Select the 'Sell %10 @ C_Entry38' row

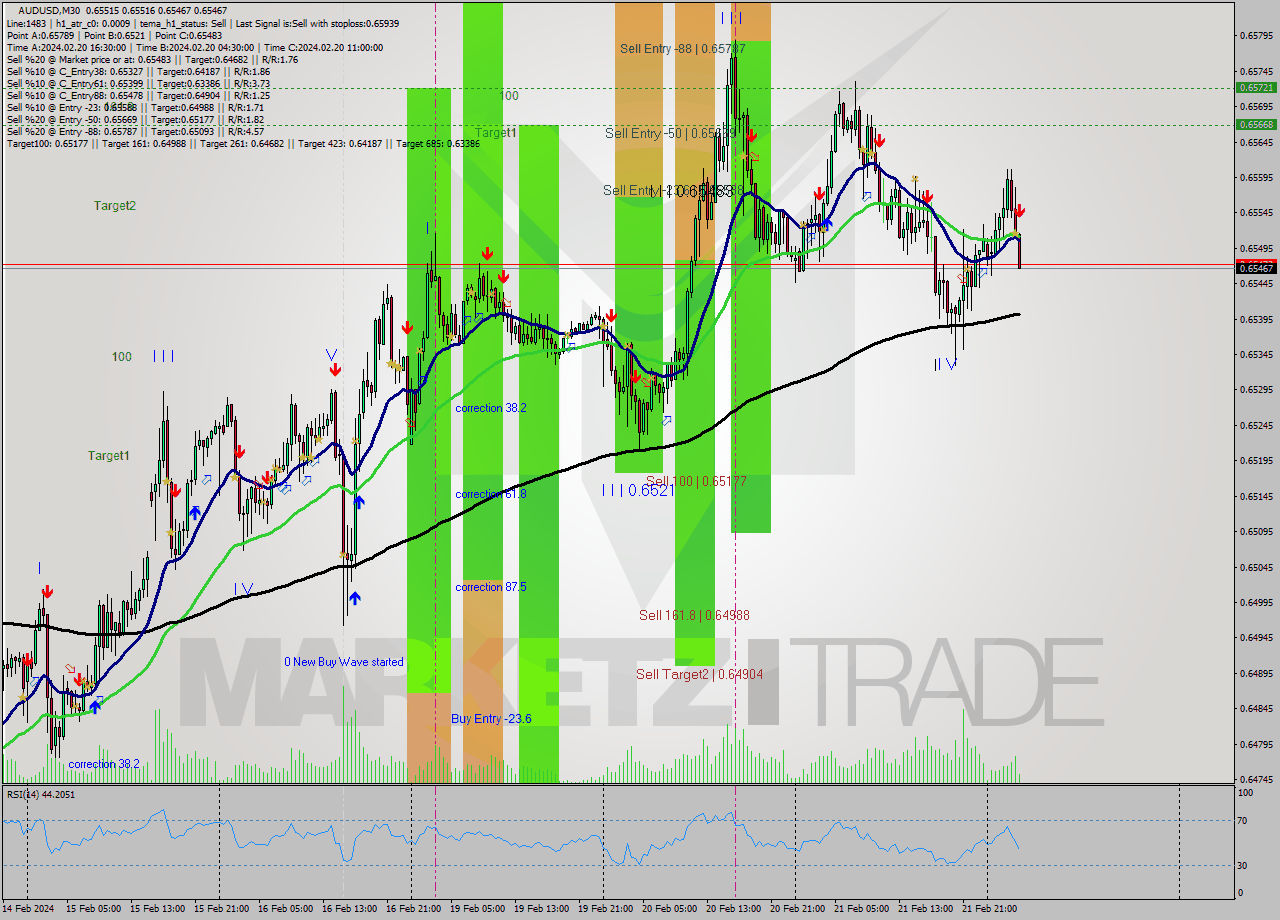pyautogui.click(x=138, y=71)
